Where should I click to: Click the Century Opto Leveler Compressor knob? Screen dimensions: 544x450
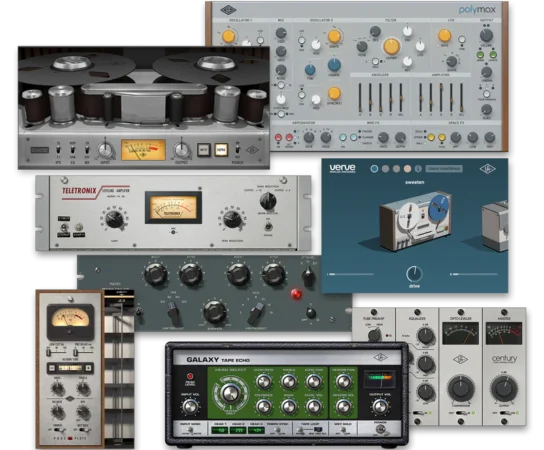(461, 388)
